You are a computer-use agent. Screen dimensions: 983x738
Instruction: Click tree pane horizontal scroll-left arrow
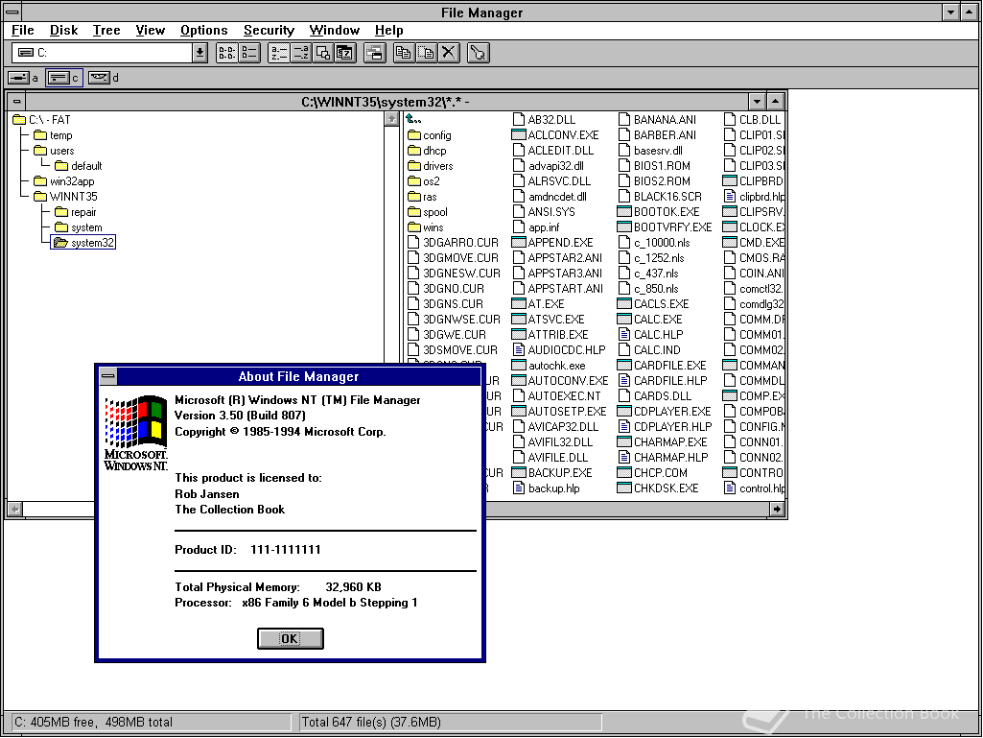point(14,509)
